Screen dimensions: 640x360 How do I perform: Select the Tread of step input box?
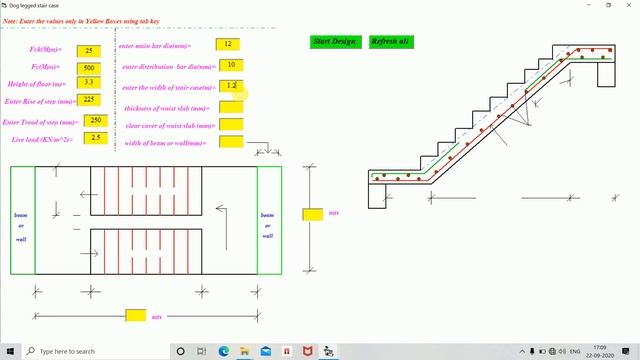click(x=96, y=120)
